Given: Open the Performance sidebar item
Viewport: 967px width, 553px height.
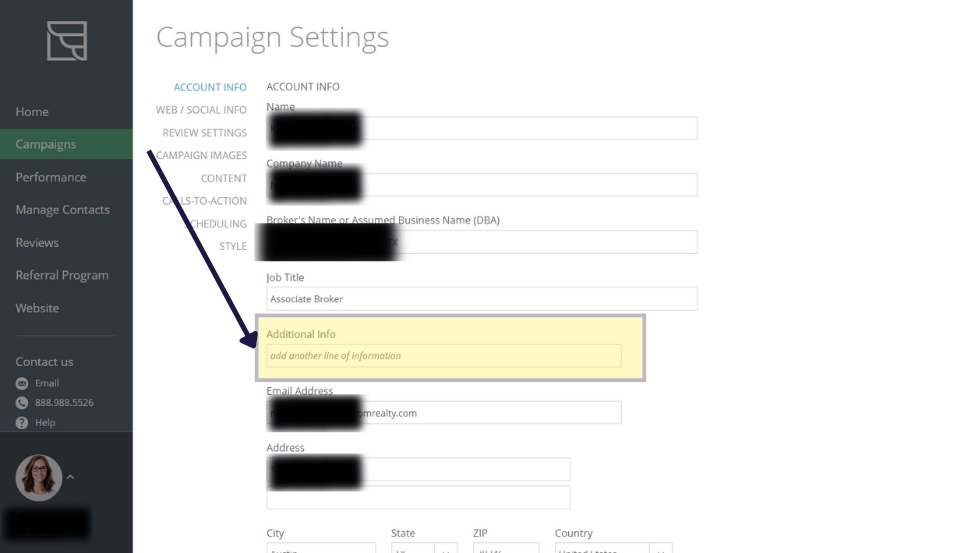Looking at the screenshot, I should tap(51, 177).
